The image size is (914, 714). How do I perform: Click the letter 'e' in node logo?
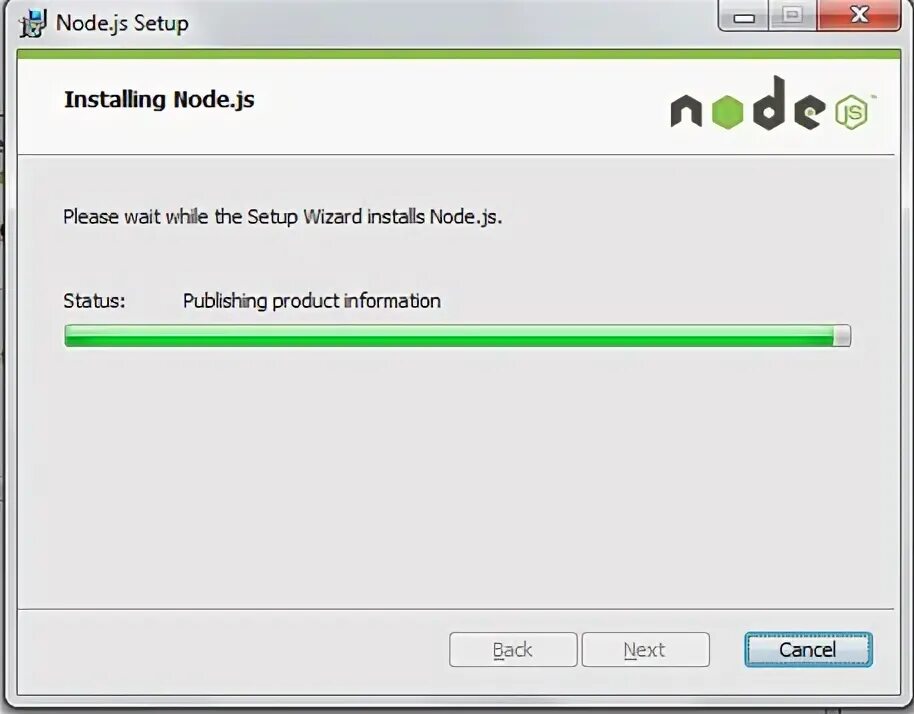tap(810, 111)
